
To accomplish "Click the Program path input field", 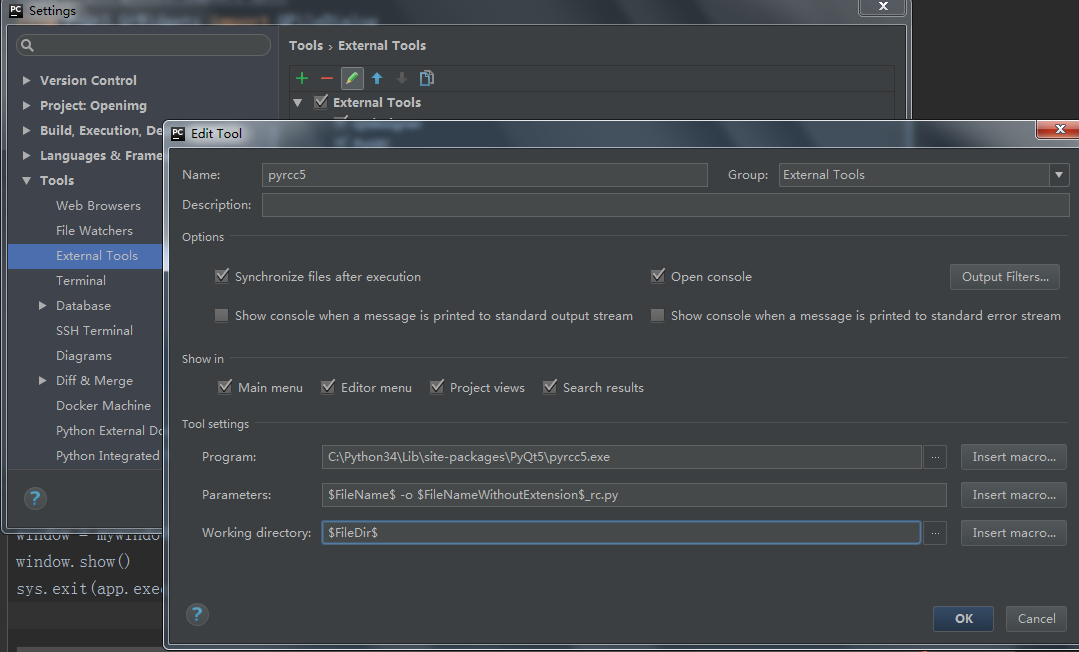I will coord(621,457).
